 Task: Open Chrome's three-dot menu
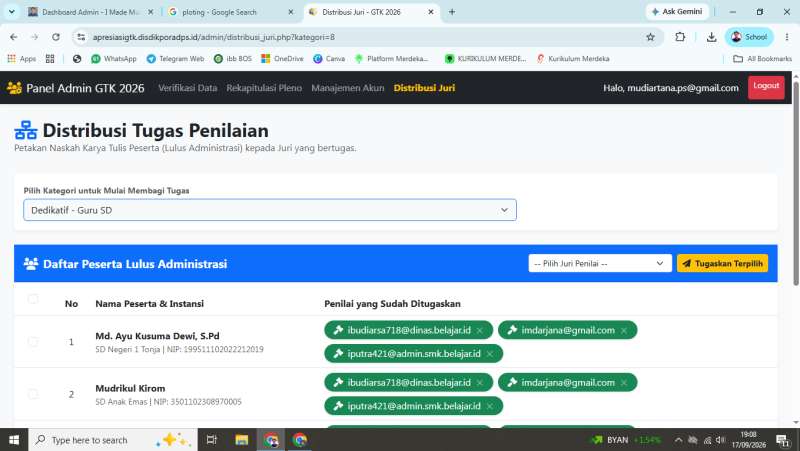pyautogui.click(x=787, y=37)
